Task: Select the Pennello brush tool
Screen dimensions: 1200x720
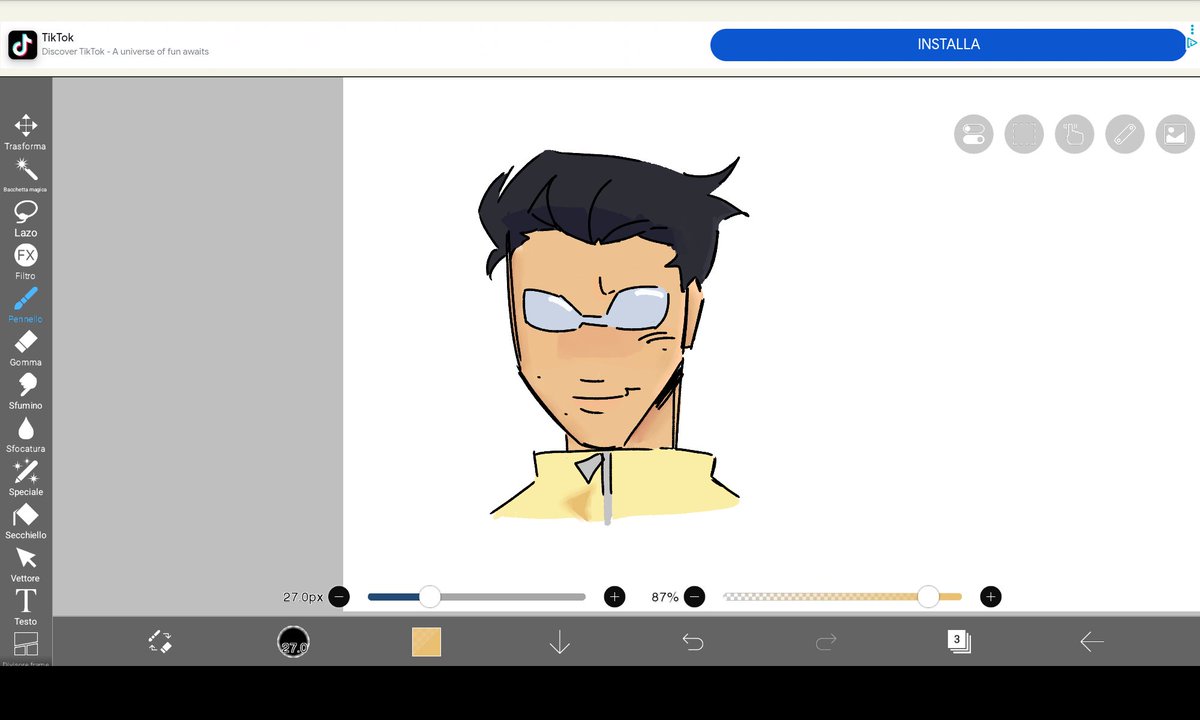Action: point(26,305)
